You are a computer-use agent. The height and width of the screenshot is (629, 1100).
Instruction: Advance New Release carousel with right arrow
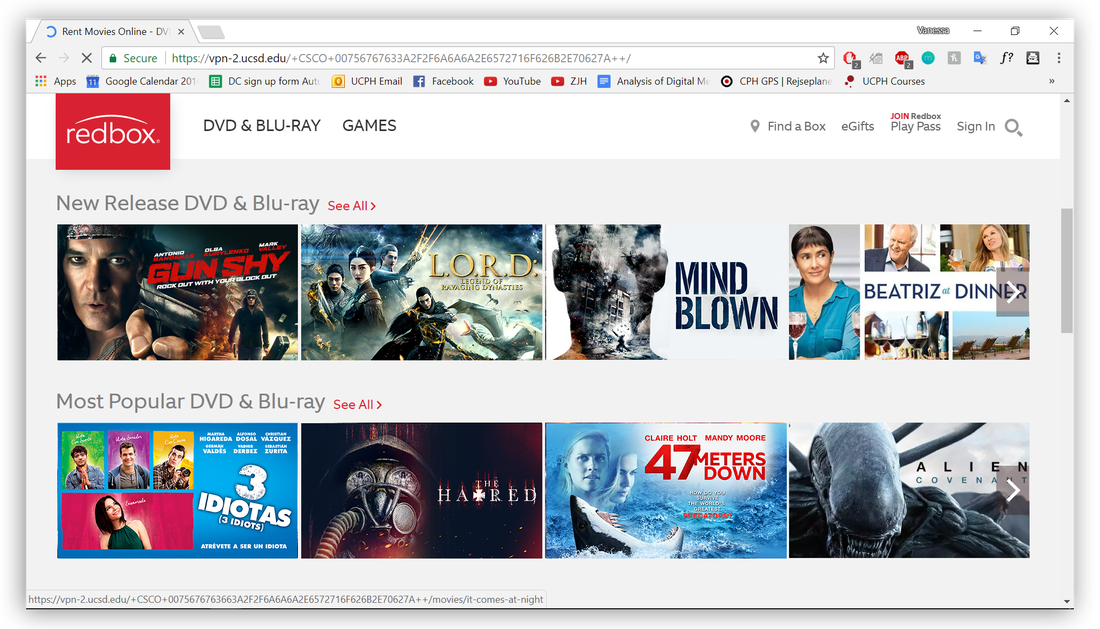1012,292
